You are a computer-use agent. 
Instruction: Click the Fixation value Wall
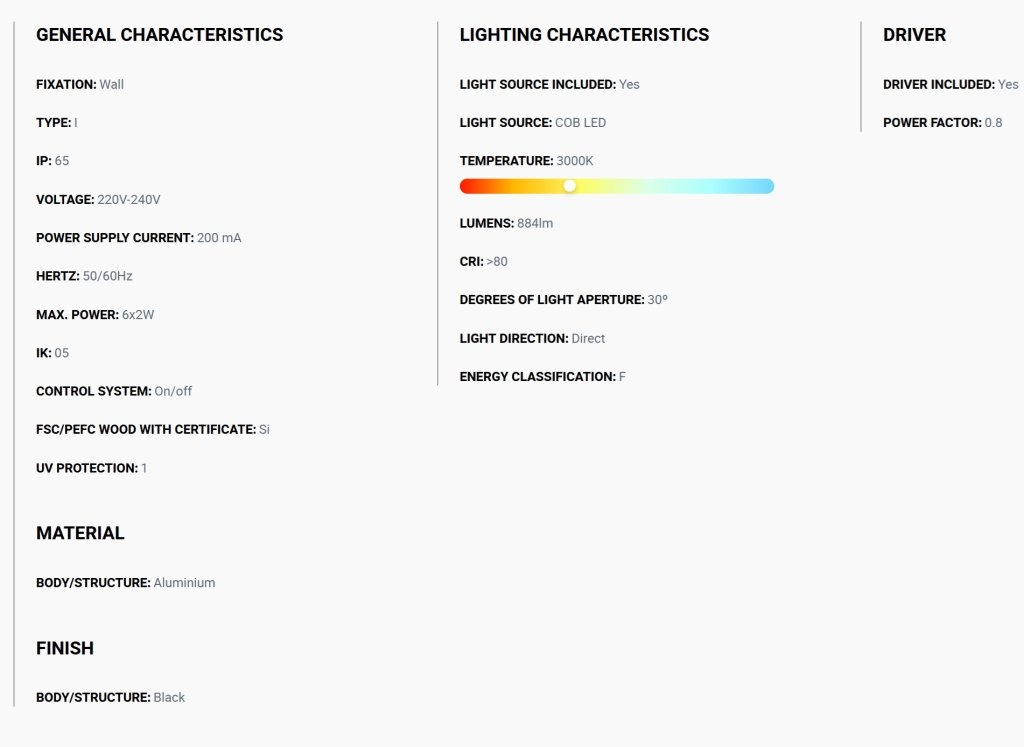[x=112, y=84]
